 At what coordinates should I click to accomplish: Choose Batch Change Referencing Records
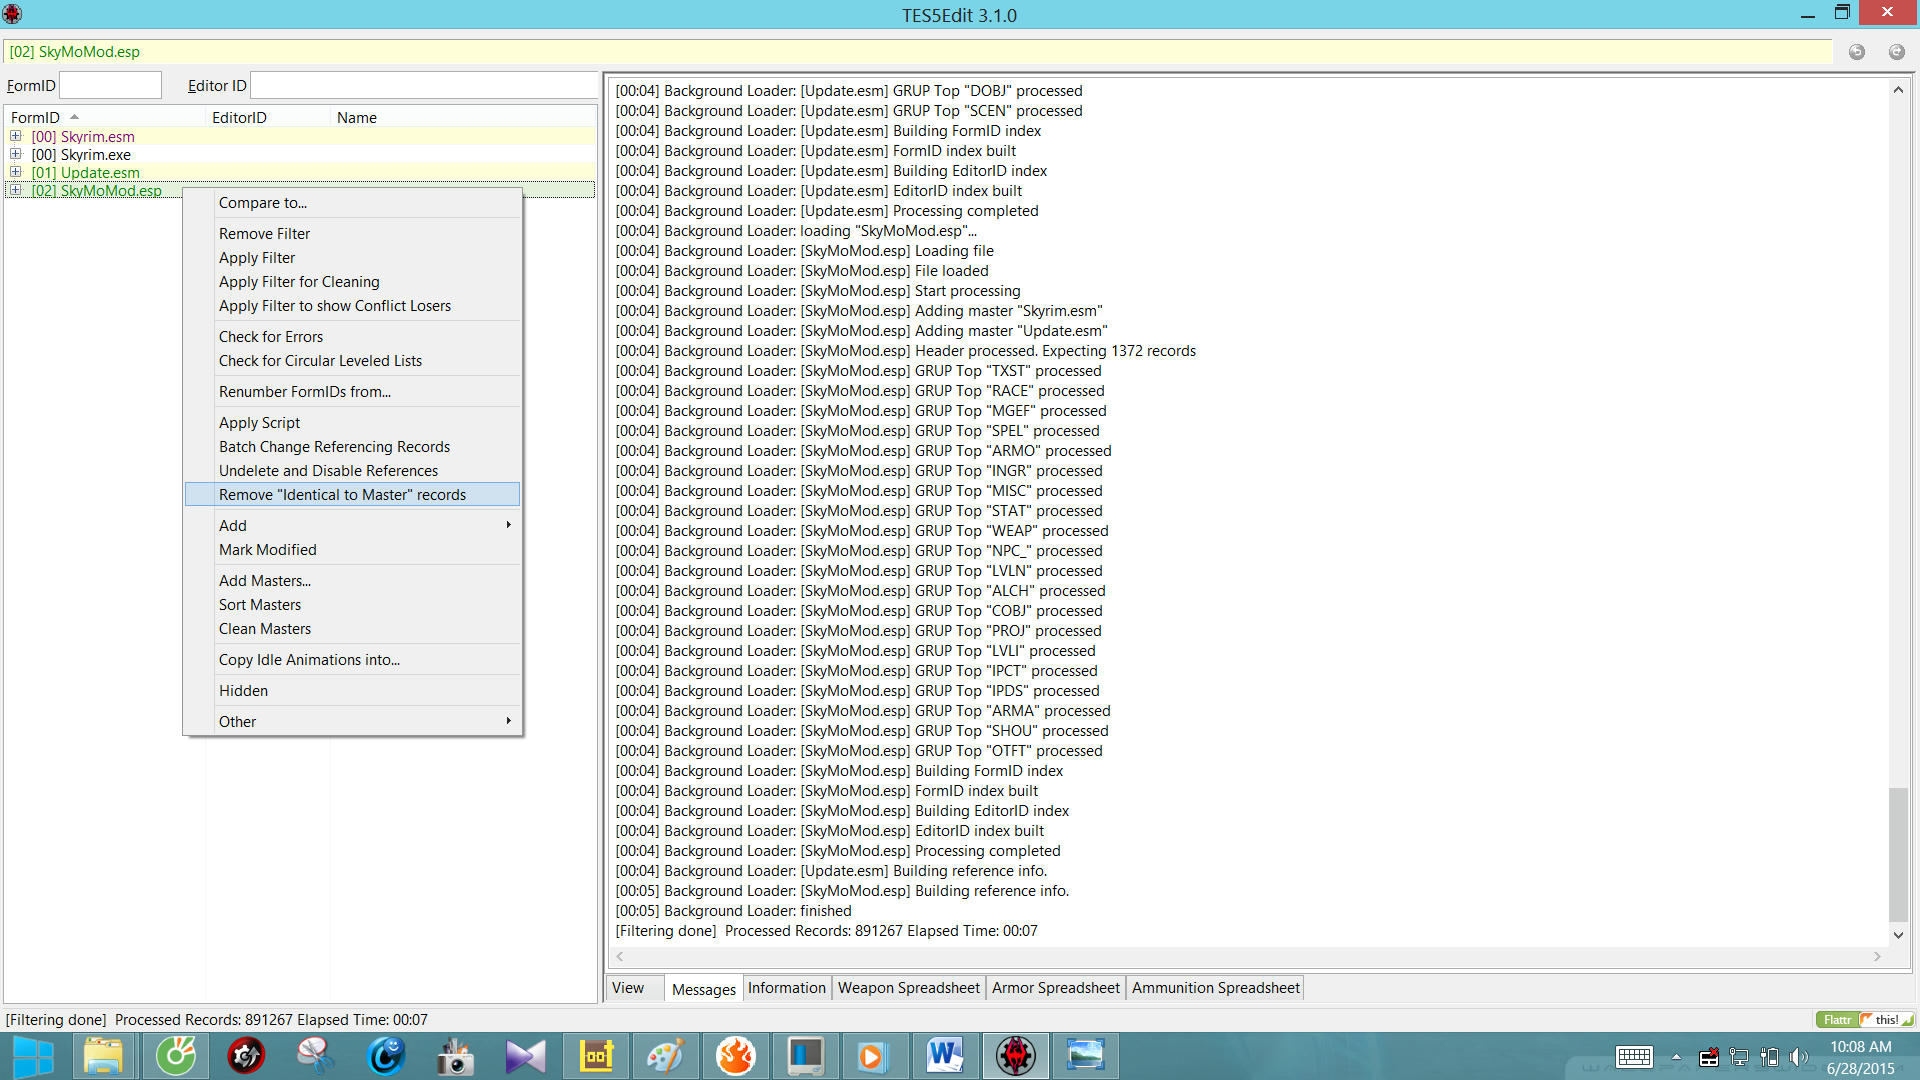click(352, 446)
